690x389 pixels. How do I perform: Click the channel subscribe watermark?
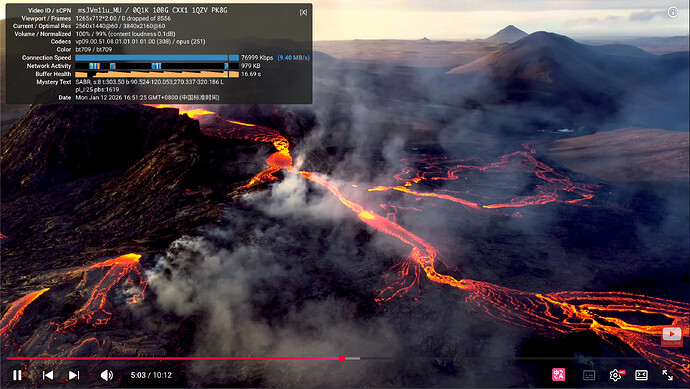click(x=672, y=336)
